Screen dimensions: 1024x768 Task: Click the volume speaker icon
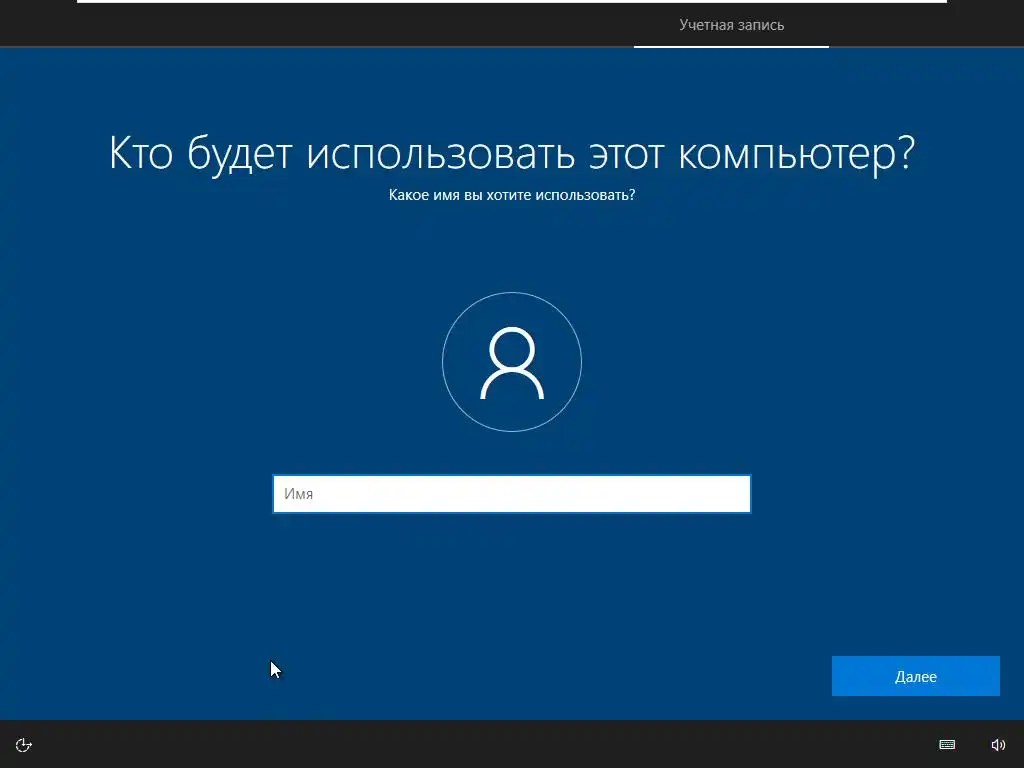[998, 744]
